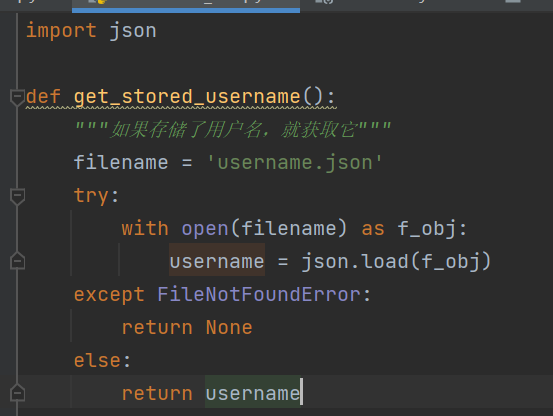
Task: Click 'f_obj' argument inside json.load()
Action: coord(450,261)
